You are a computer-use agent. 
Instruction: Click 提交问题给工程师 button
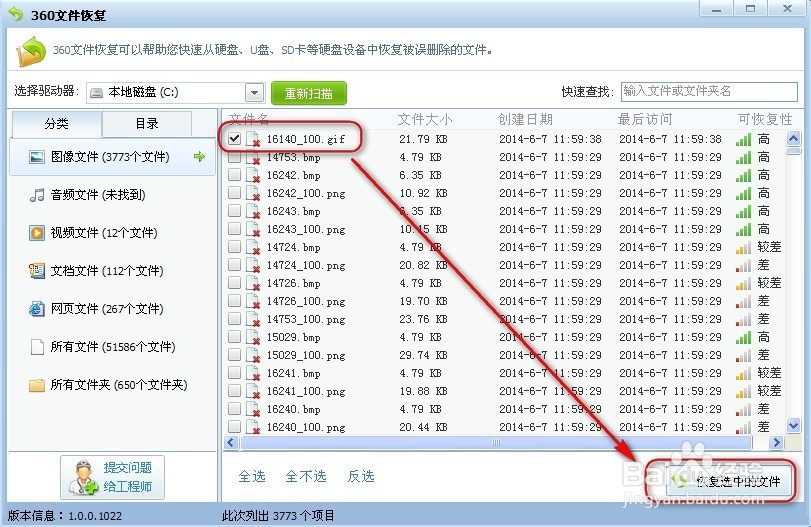click(113, 477)
